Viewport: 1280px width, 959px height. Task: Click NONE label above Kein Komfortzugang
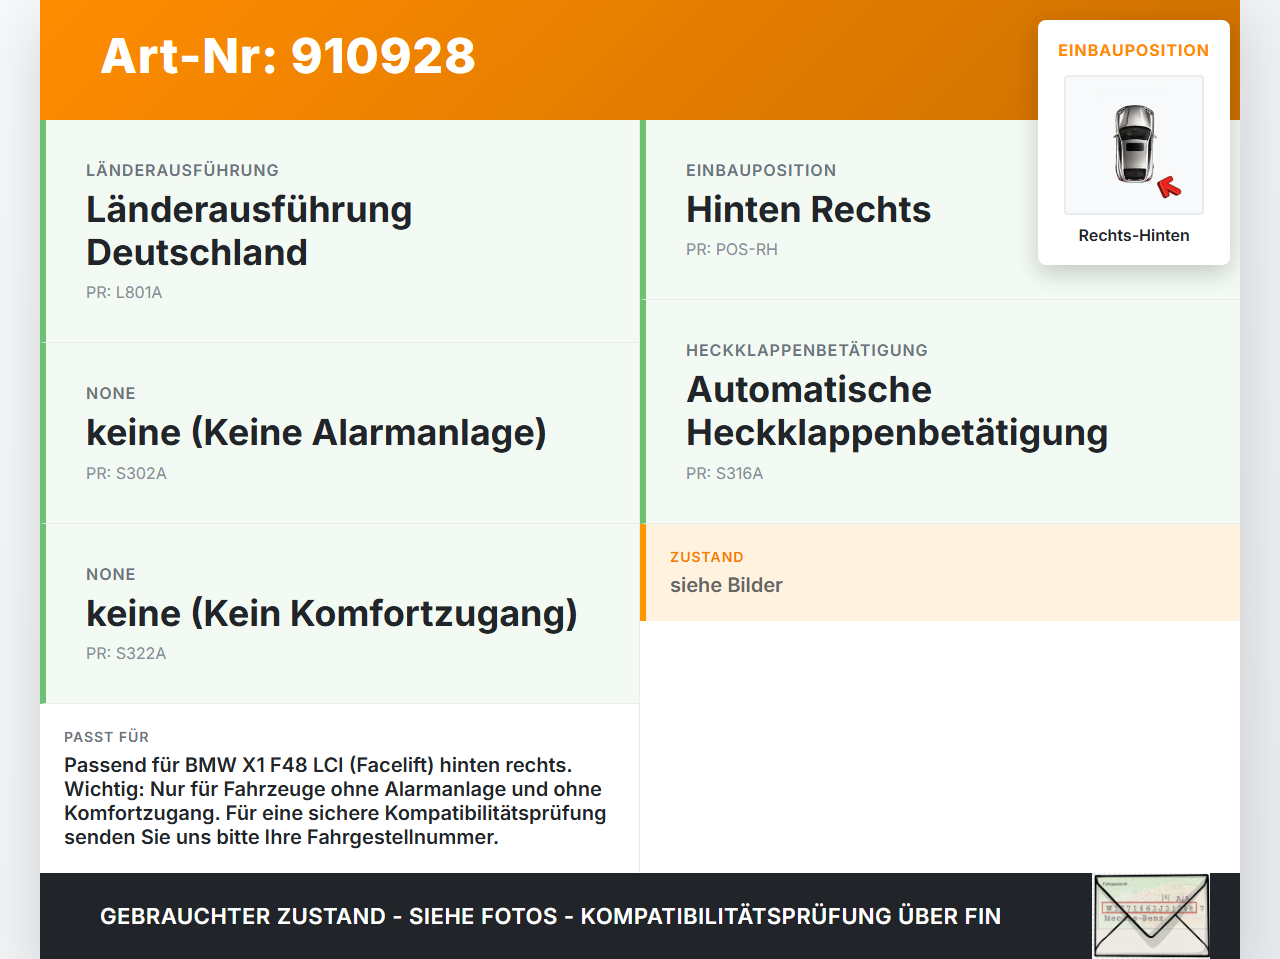coord(111,574)
